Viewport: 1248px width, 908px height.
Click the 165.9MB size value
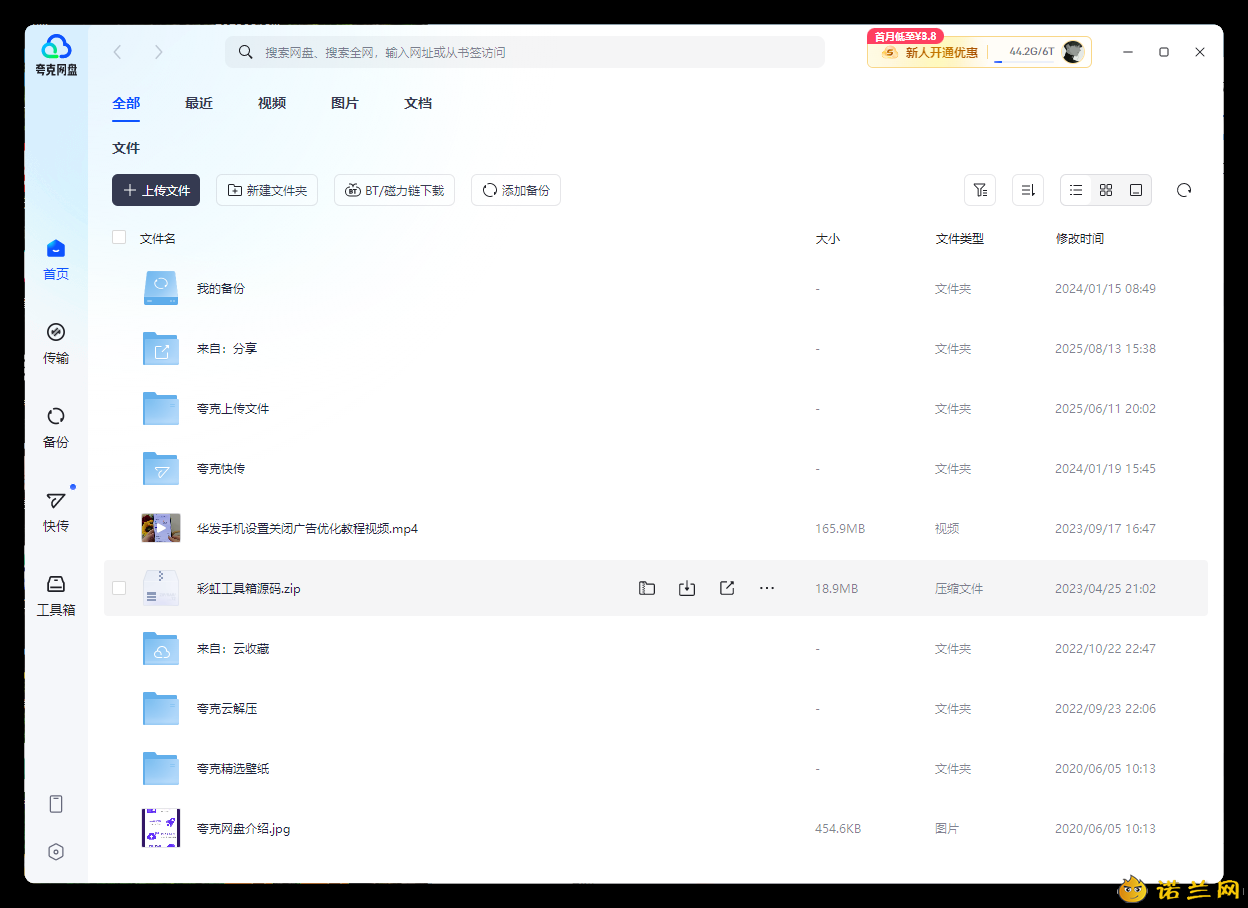840,528
